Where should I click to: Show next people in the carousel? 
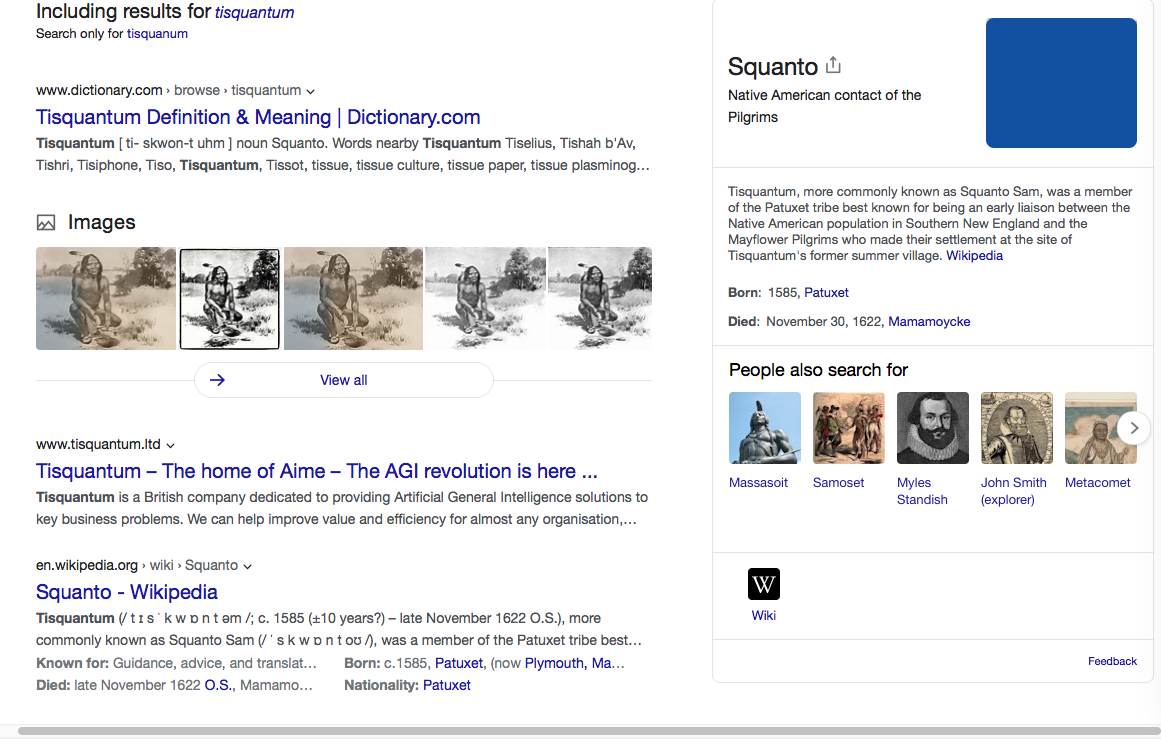(1134, 428)
